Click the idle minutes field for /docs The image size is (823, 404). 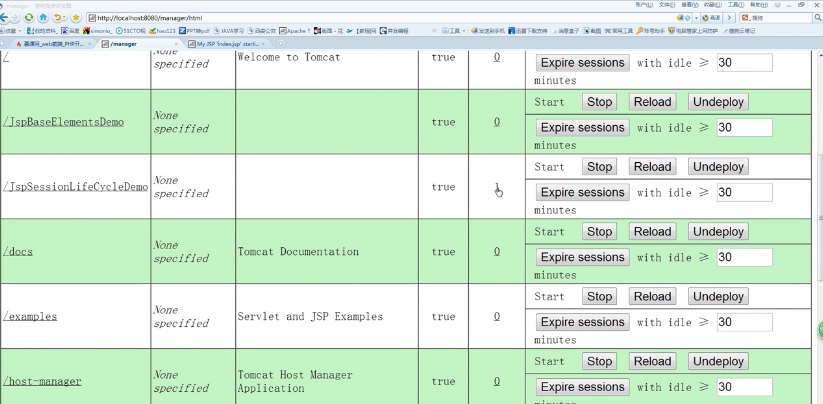click(744, 257)
